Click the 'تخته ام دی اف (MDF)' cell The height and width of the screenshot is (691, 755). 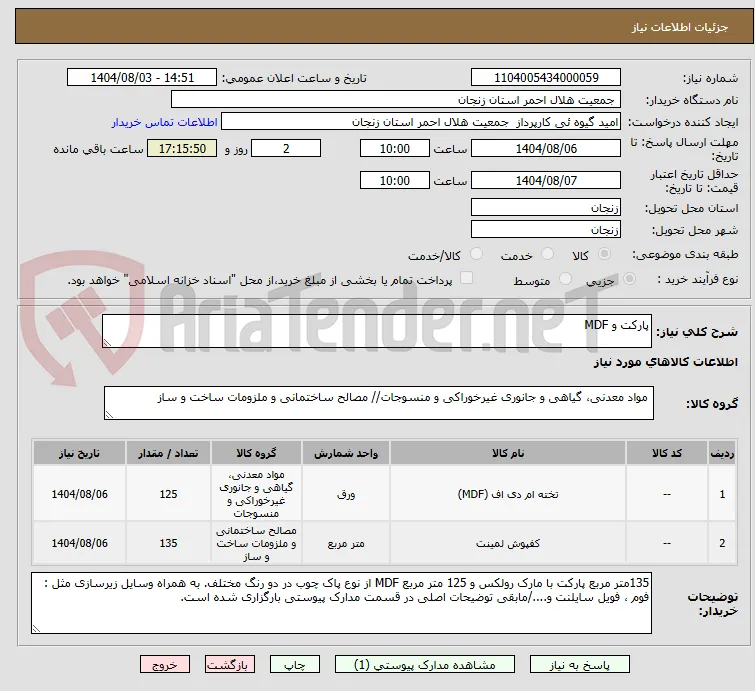click(x=508, y=494)
